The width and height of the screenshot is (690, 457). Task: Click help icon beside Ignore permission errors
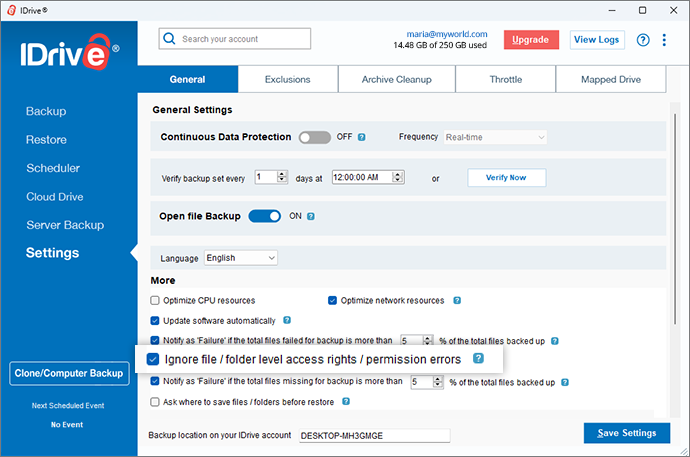pyautogui.click(x=478, y=358)
